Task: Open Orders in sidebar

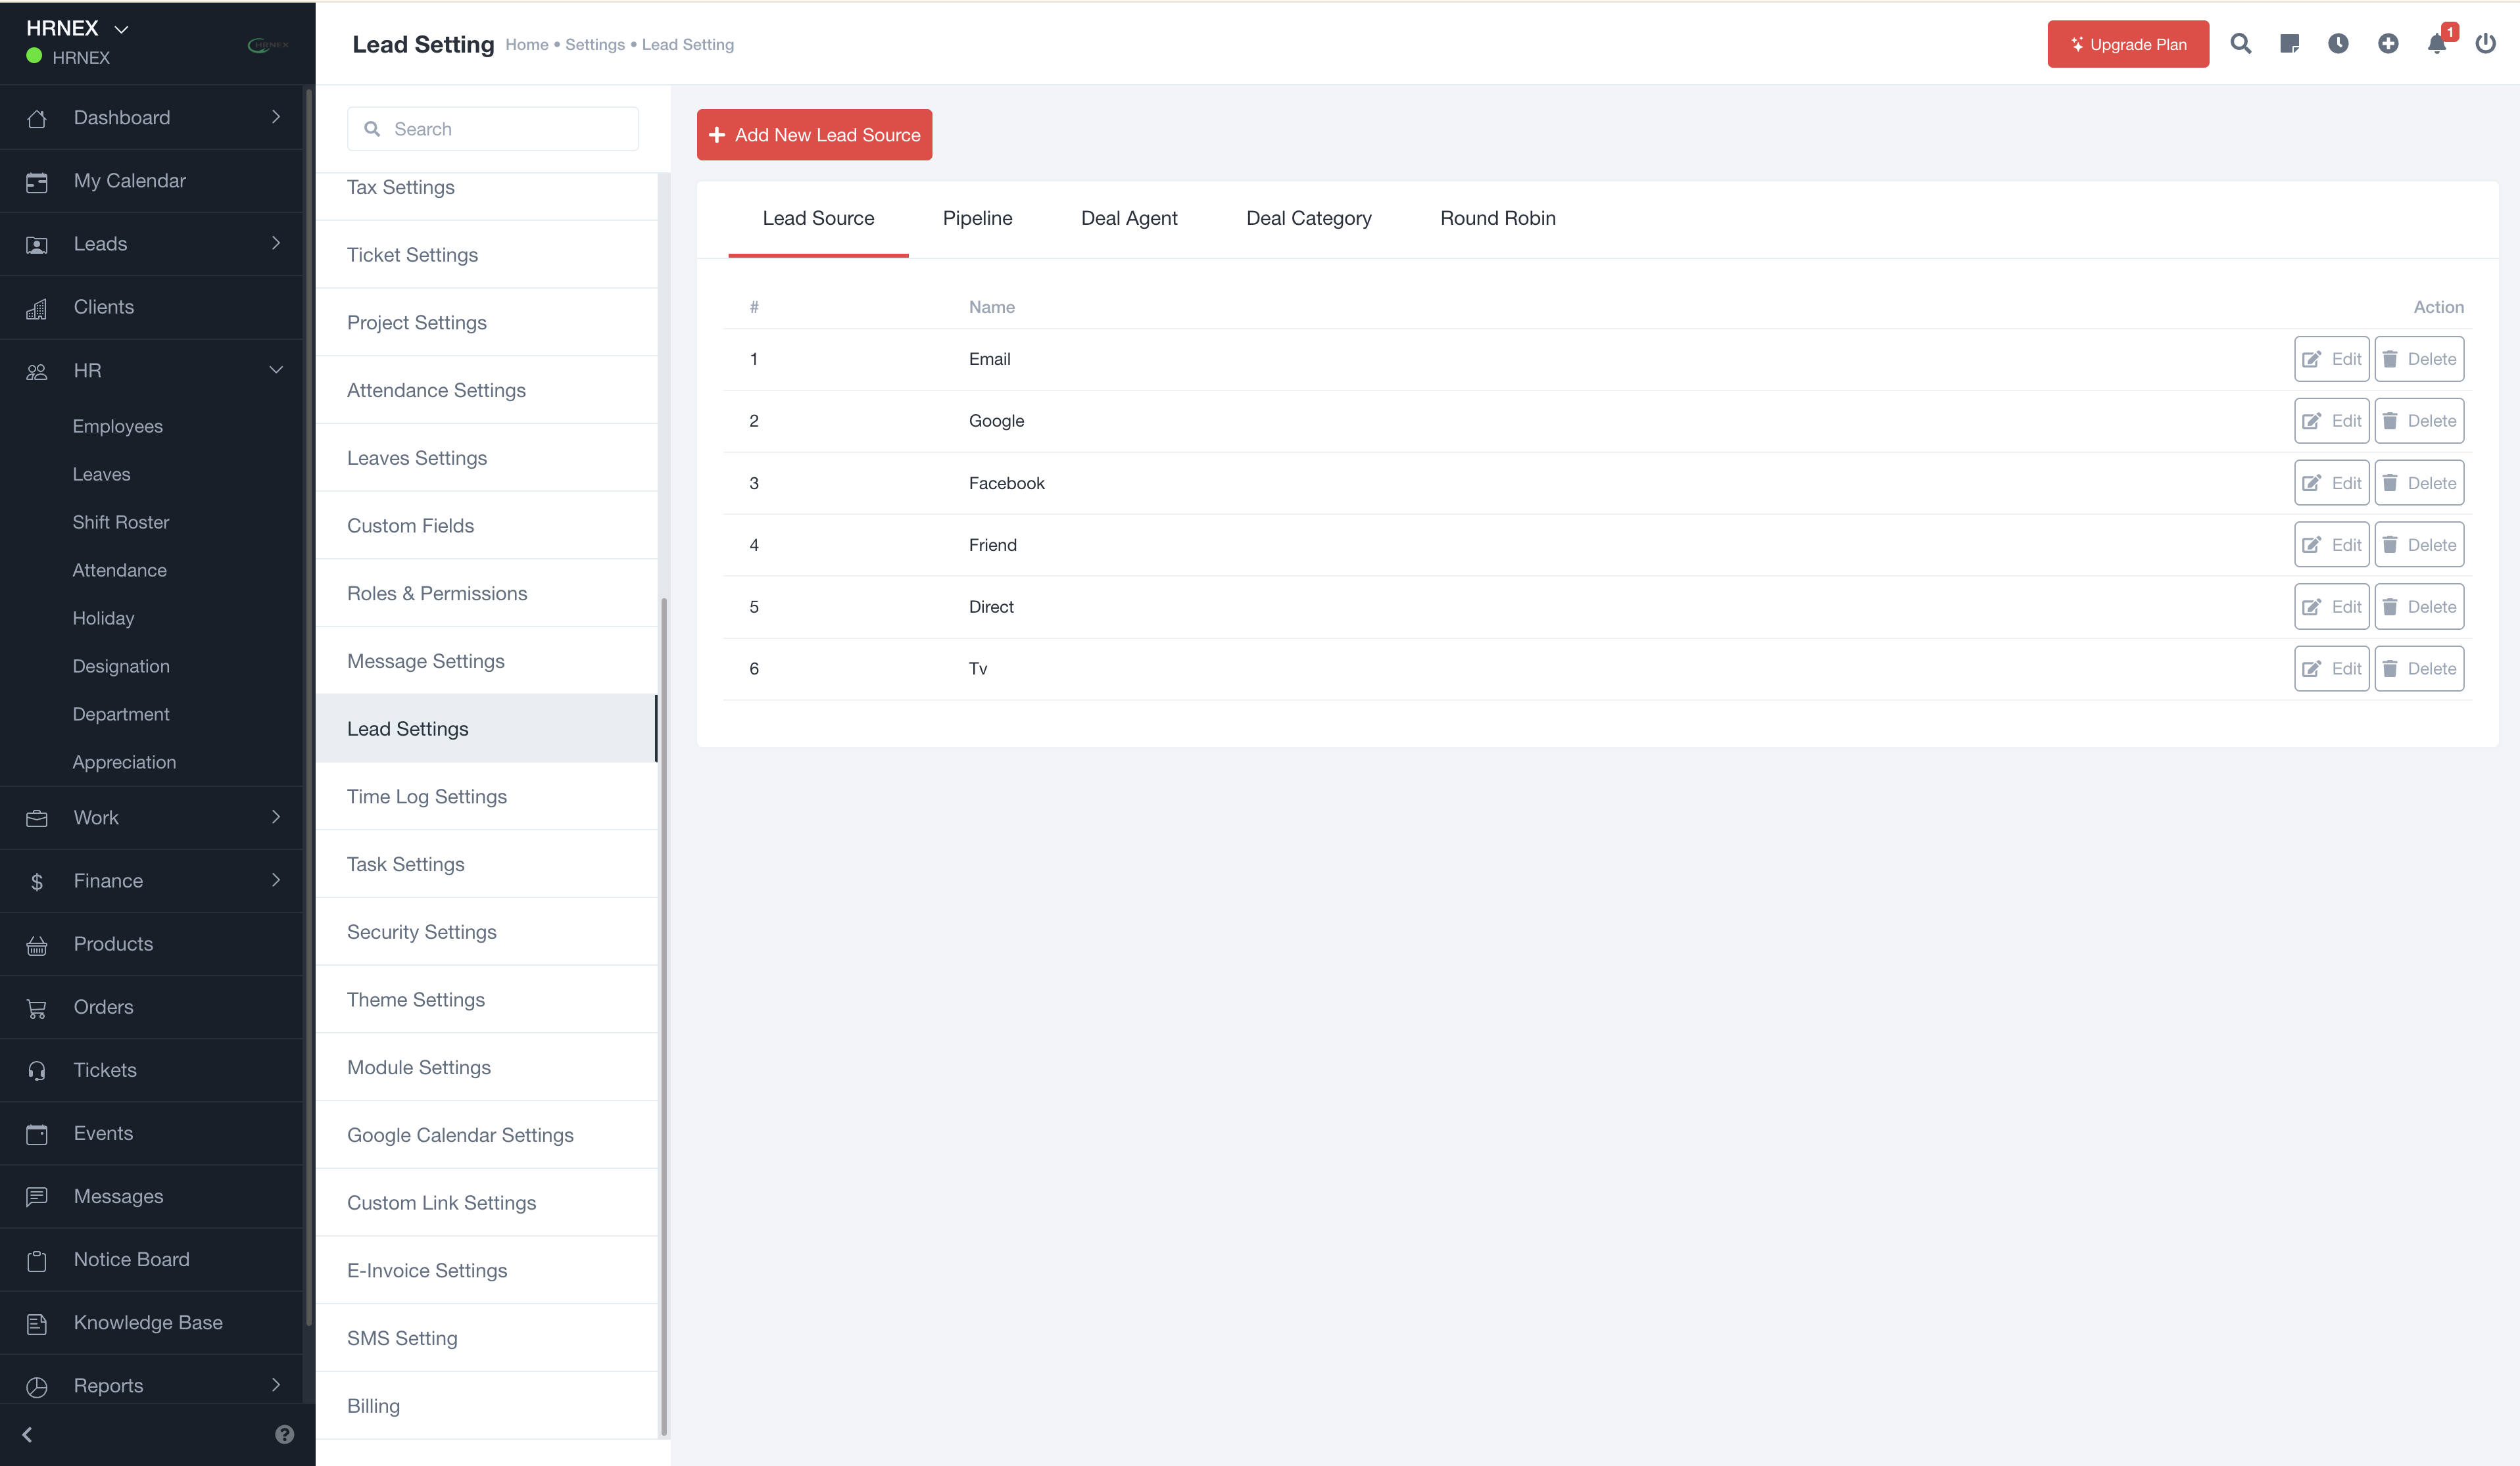Action: click(x=151, y=1007)
